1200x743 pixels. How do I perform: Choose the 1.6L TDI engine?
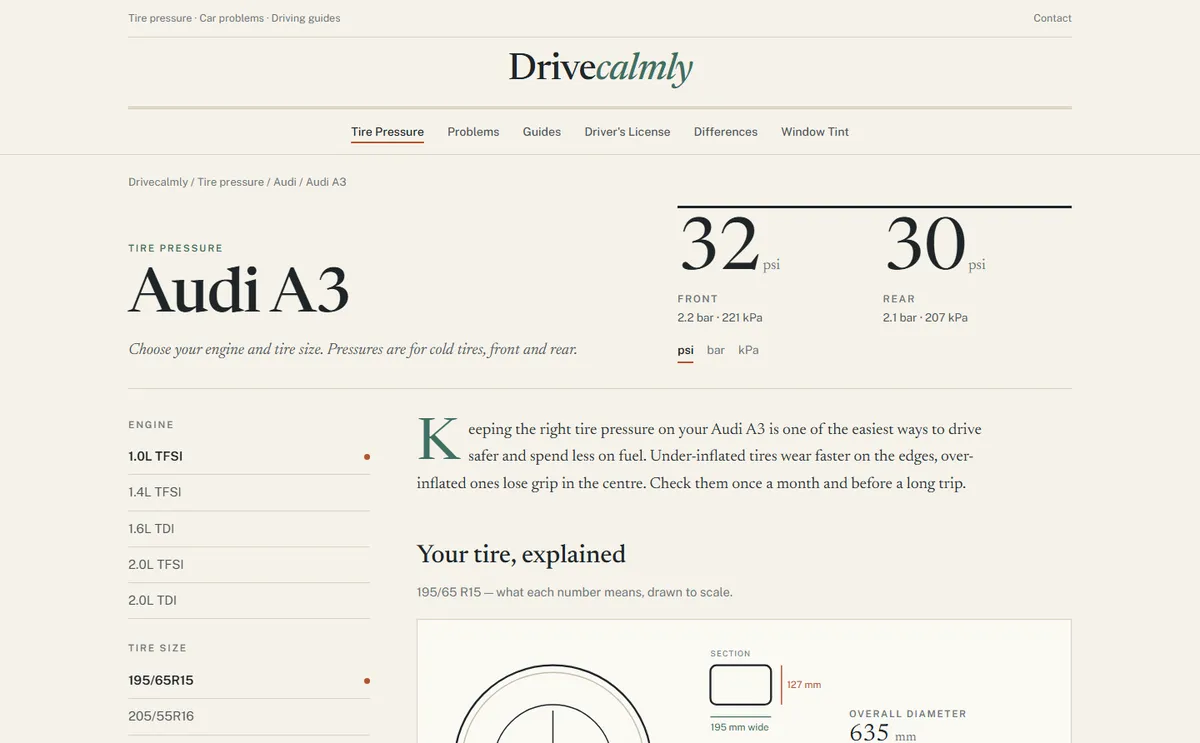point(249,528)
